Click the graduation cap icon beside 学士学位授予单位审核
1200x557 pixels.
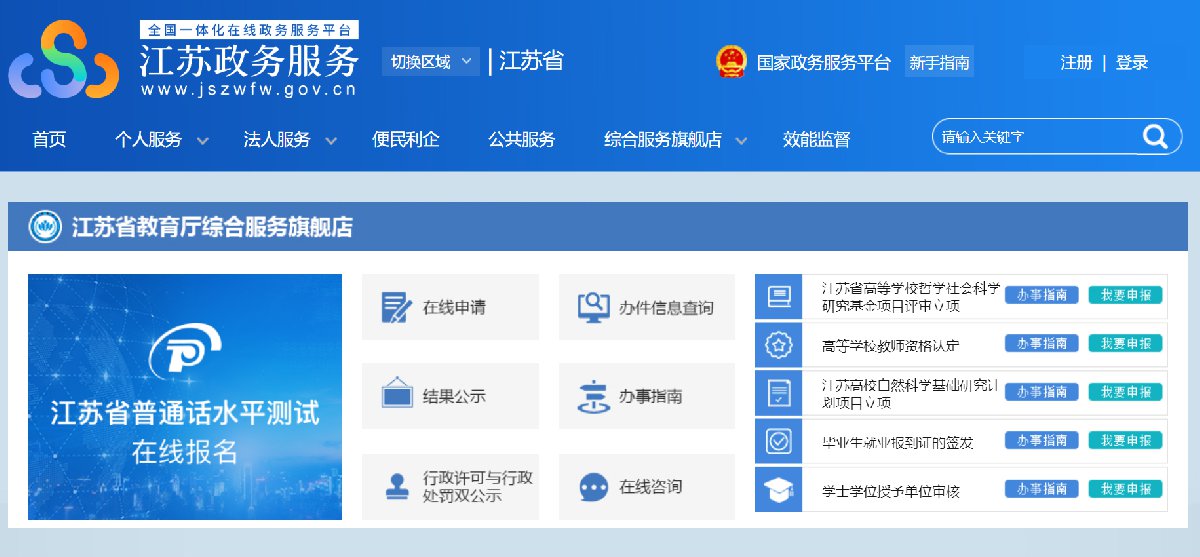click(778, 489)
